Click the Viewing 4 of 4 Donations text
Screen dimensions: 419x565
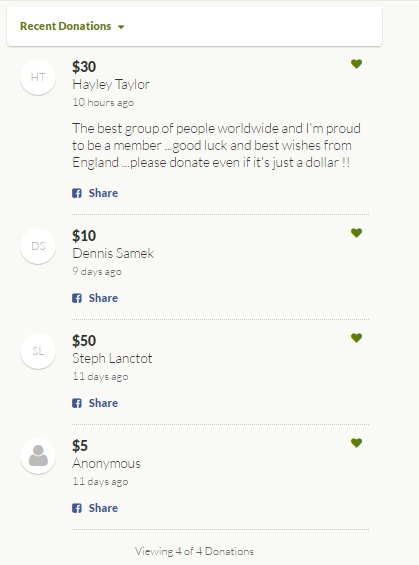point(195,551)
